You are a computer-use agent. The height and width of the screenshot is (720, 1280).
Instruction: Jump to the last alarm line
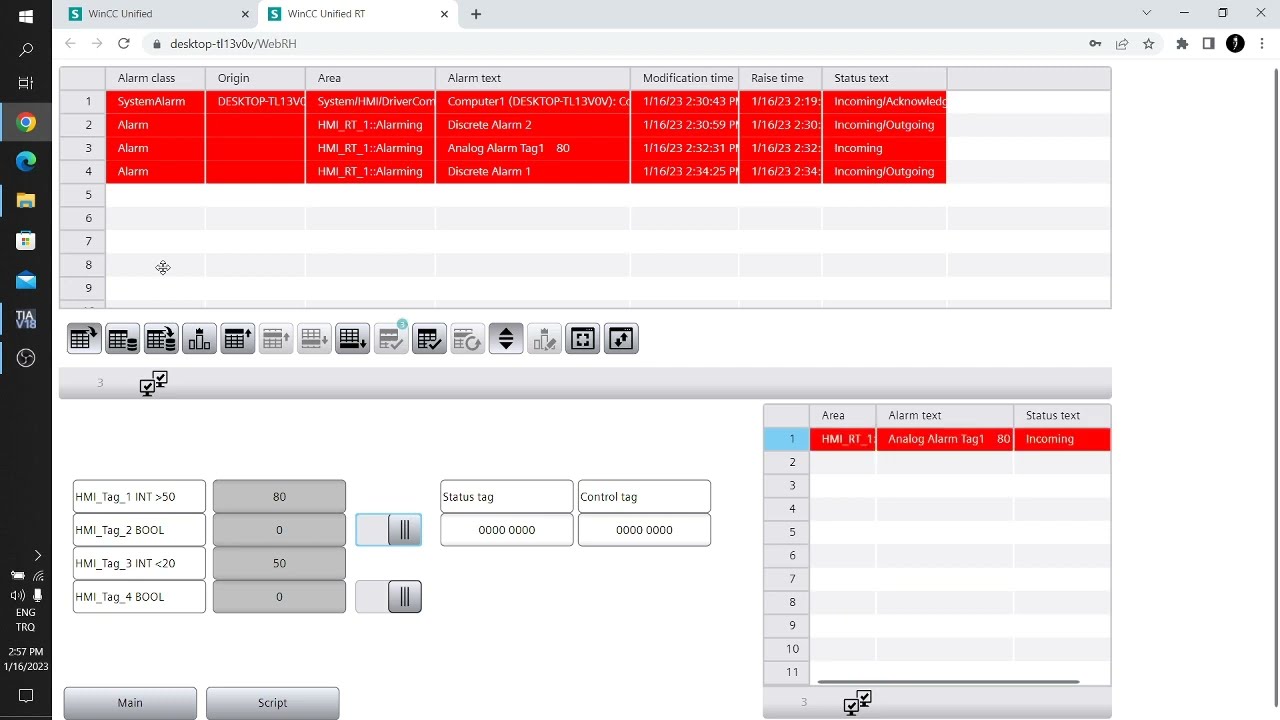coord(352,339)
